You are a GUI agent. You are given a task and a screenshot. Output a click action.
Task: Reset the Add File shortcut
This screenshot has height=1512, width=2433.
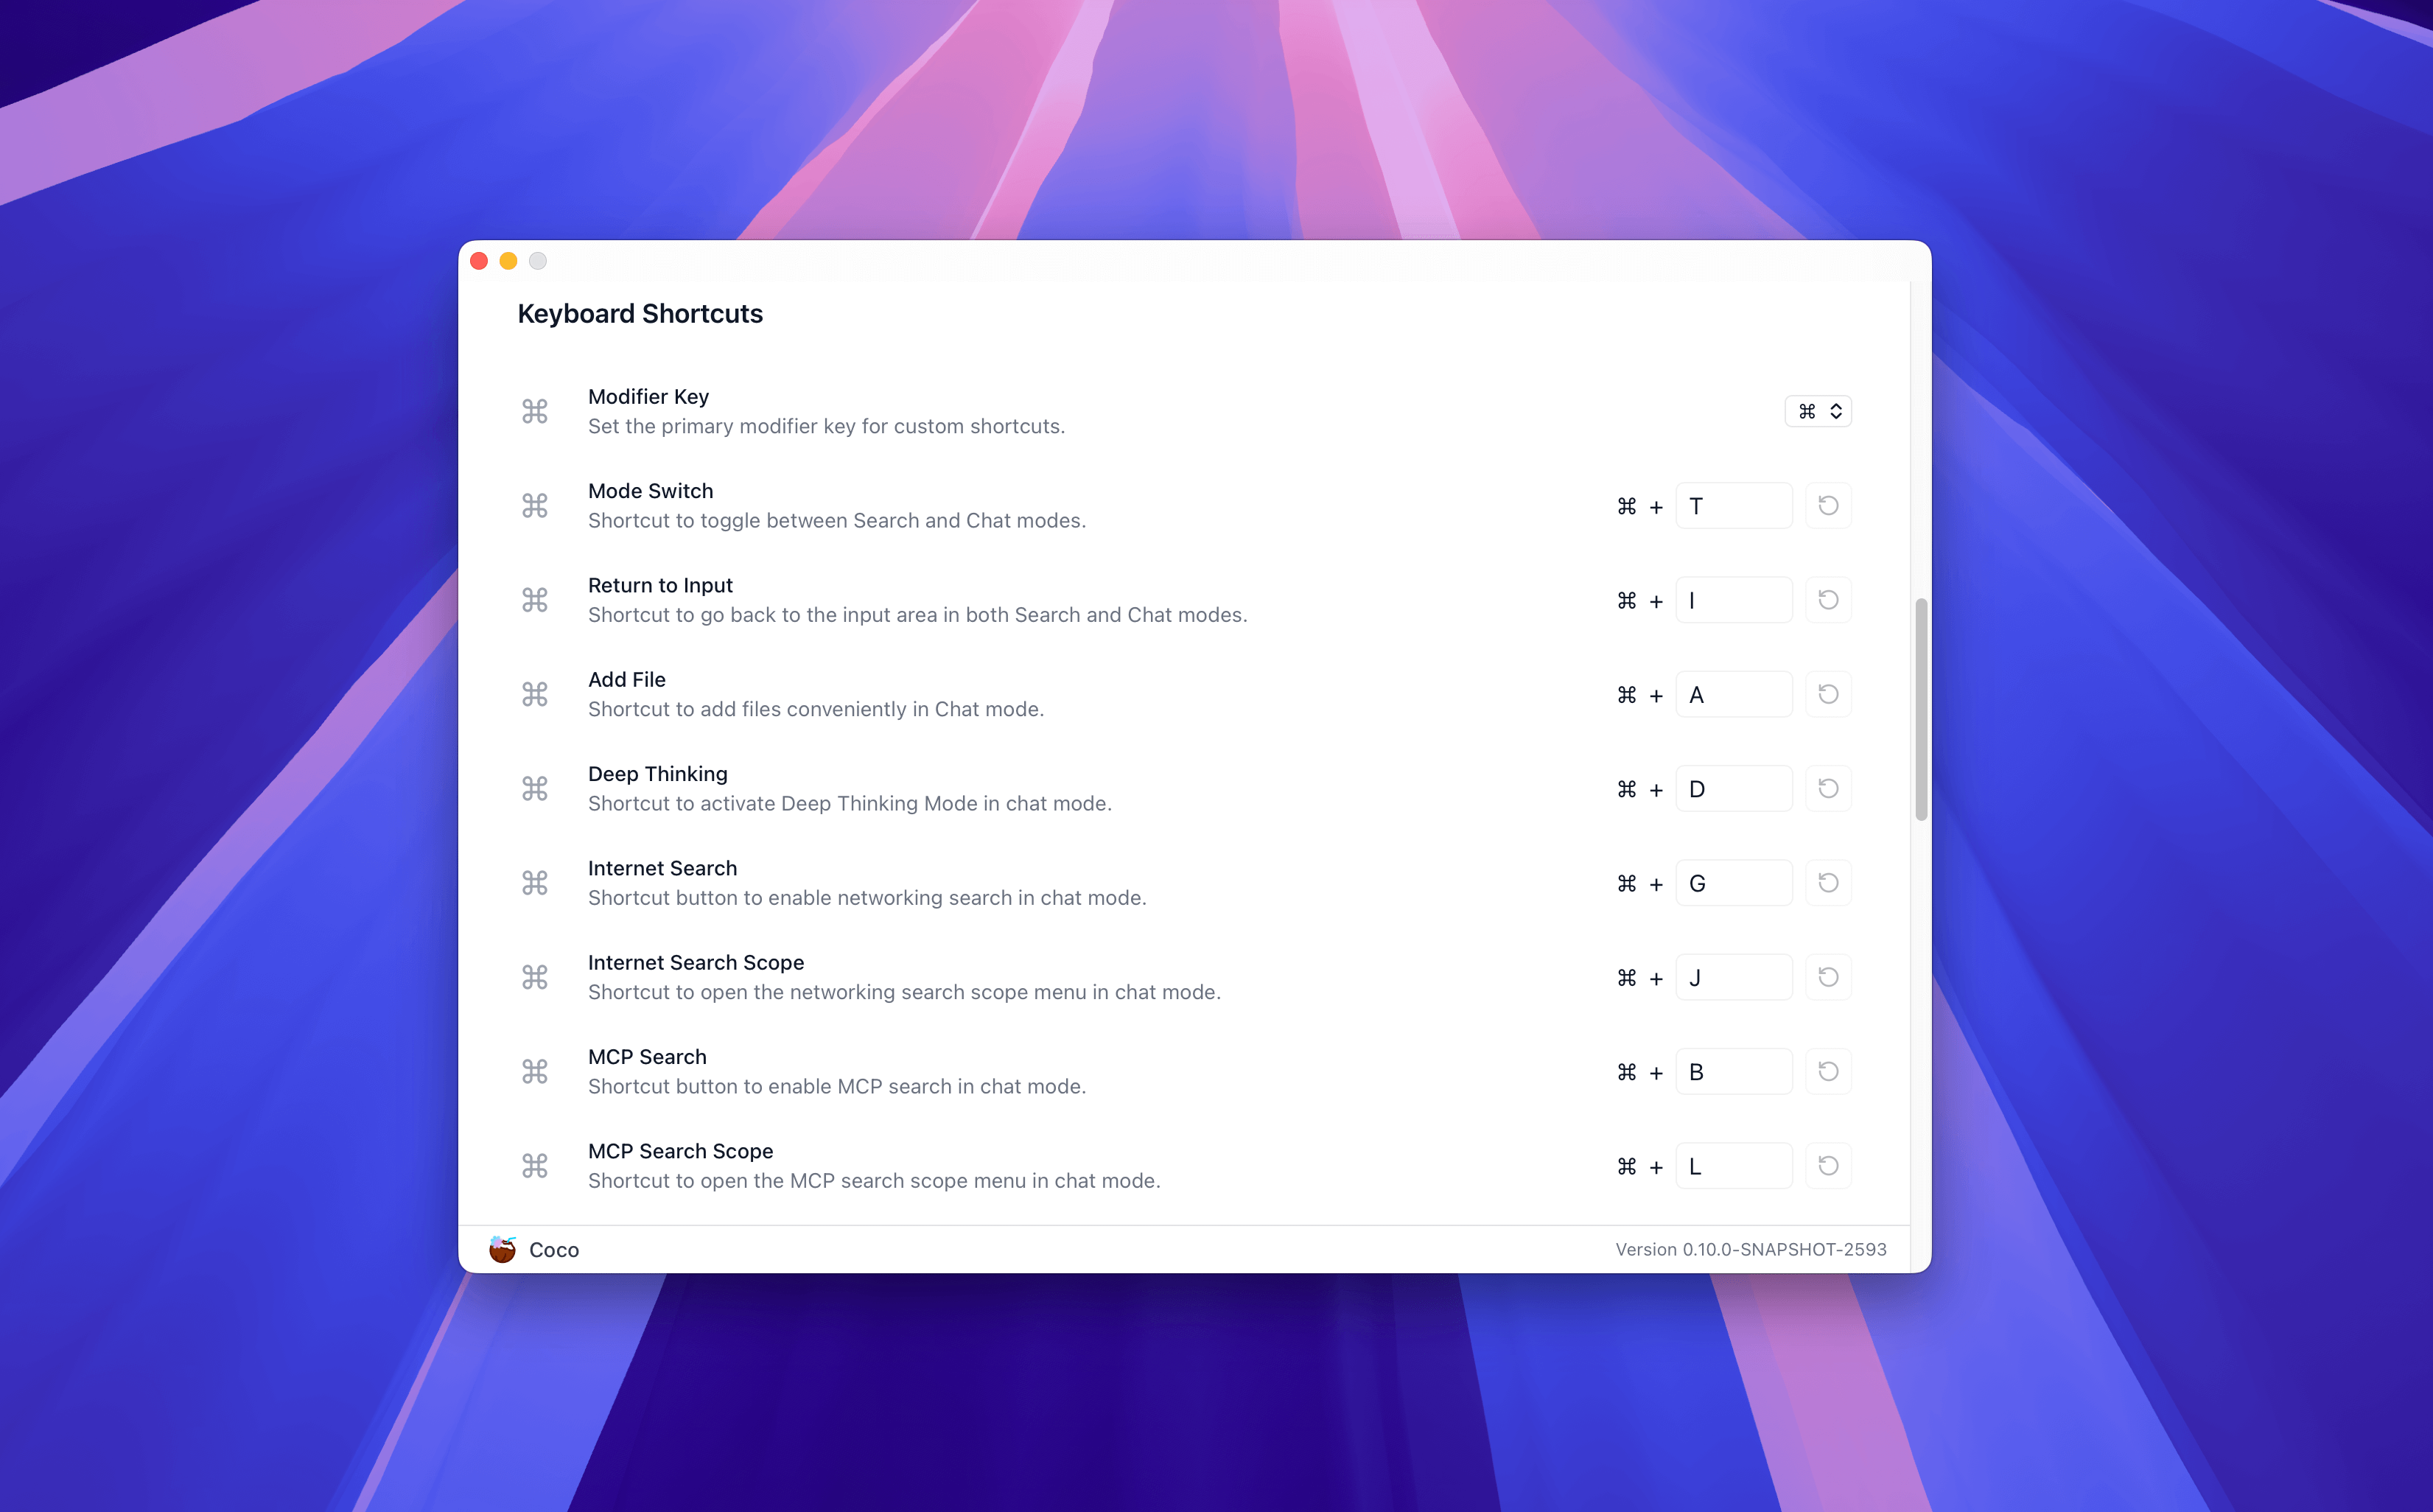click(1828, 694)
